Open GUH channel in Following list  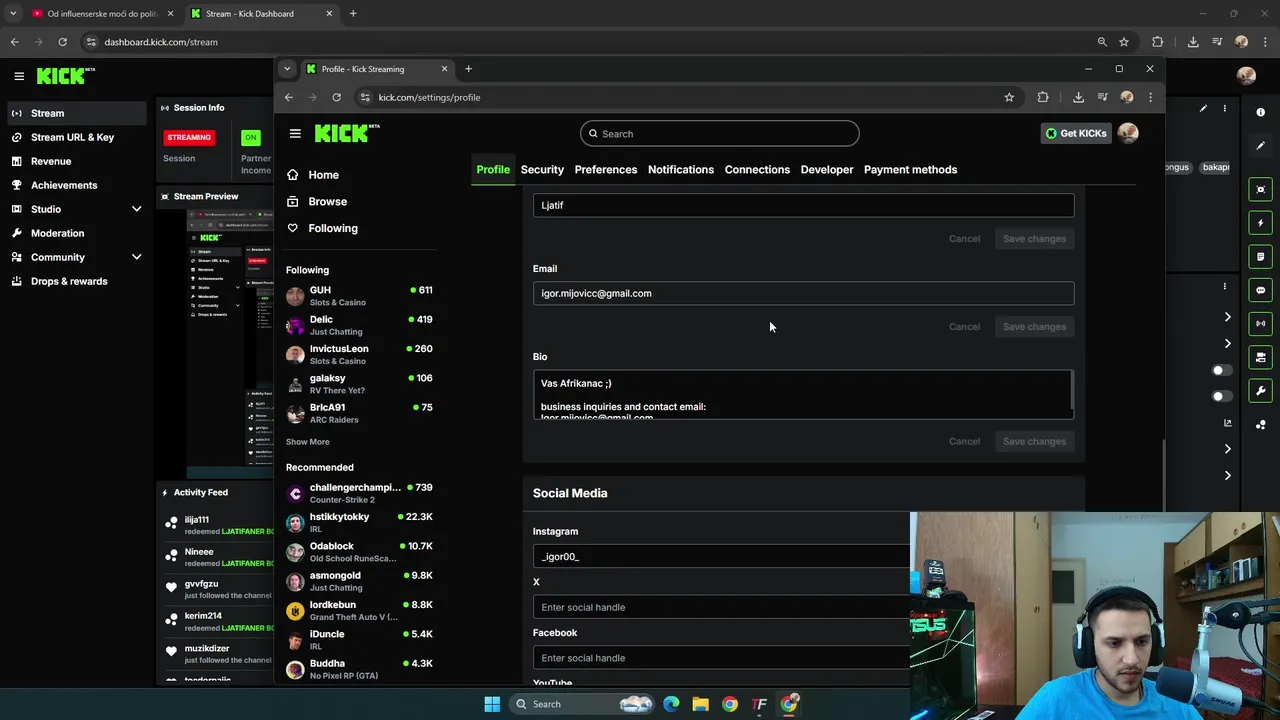click(359, 296)
